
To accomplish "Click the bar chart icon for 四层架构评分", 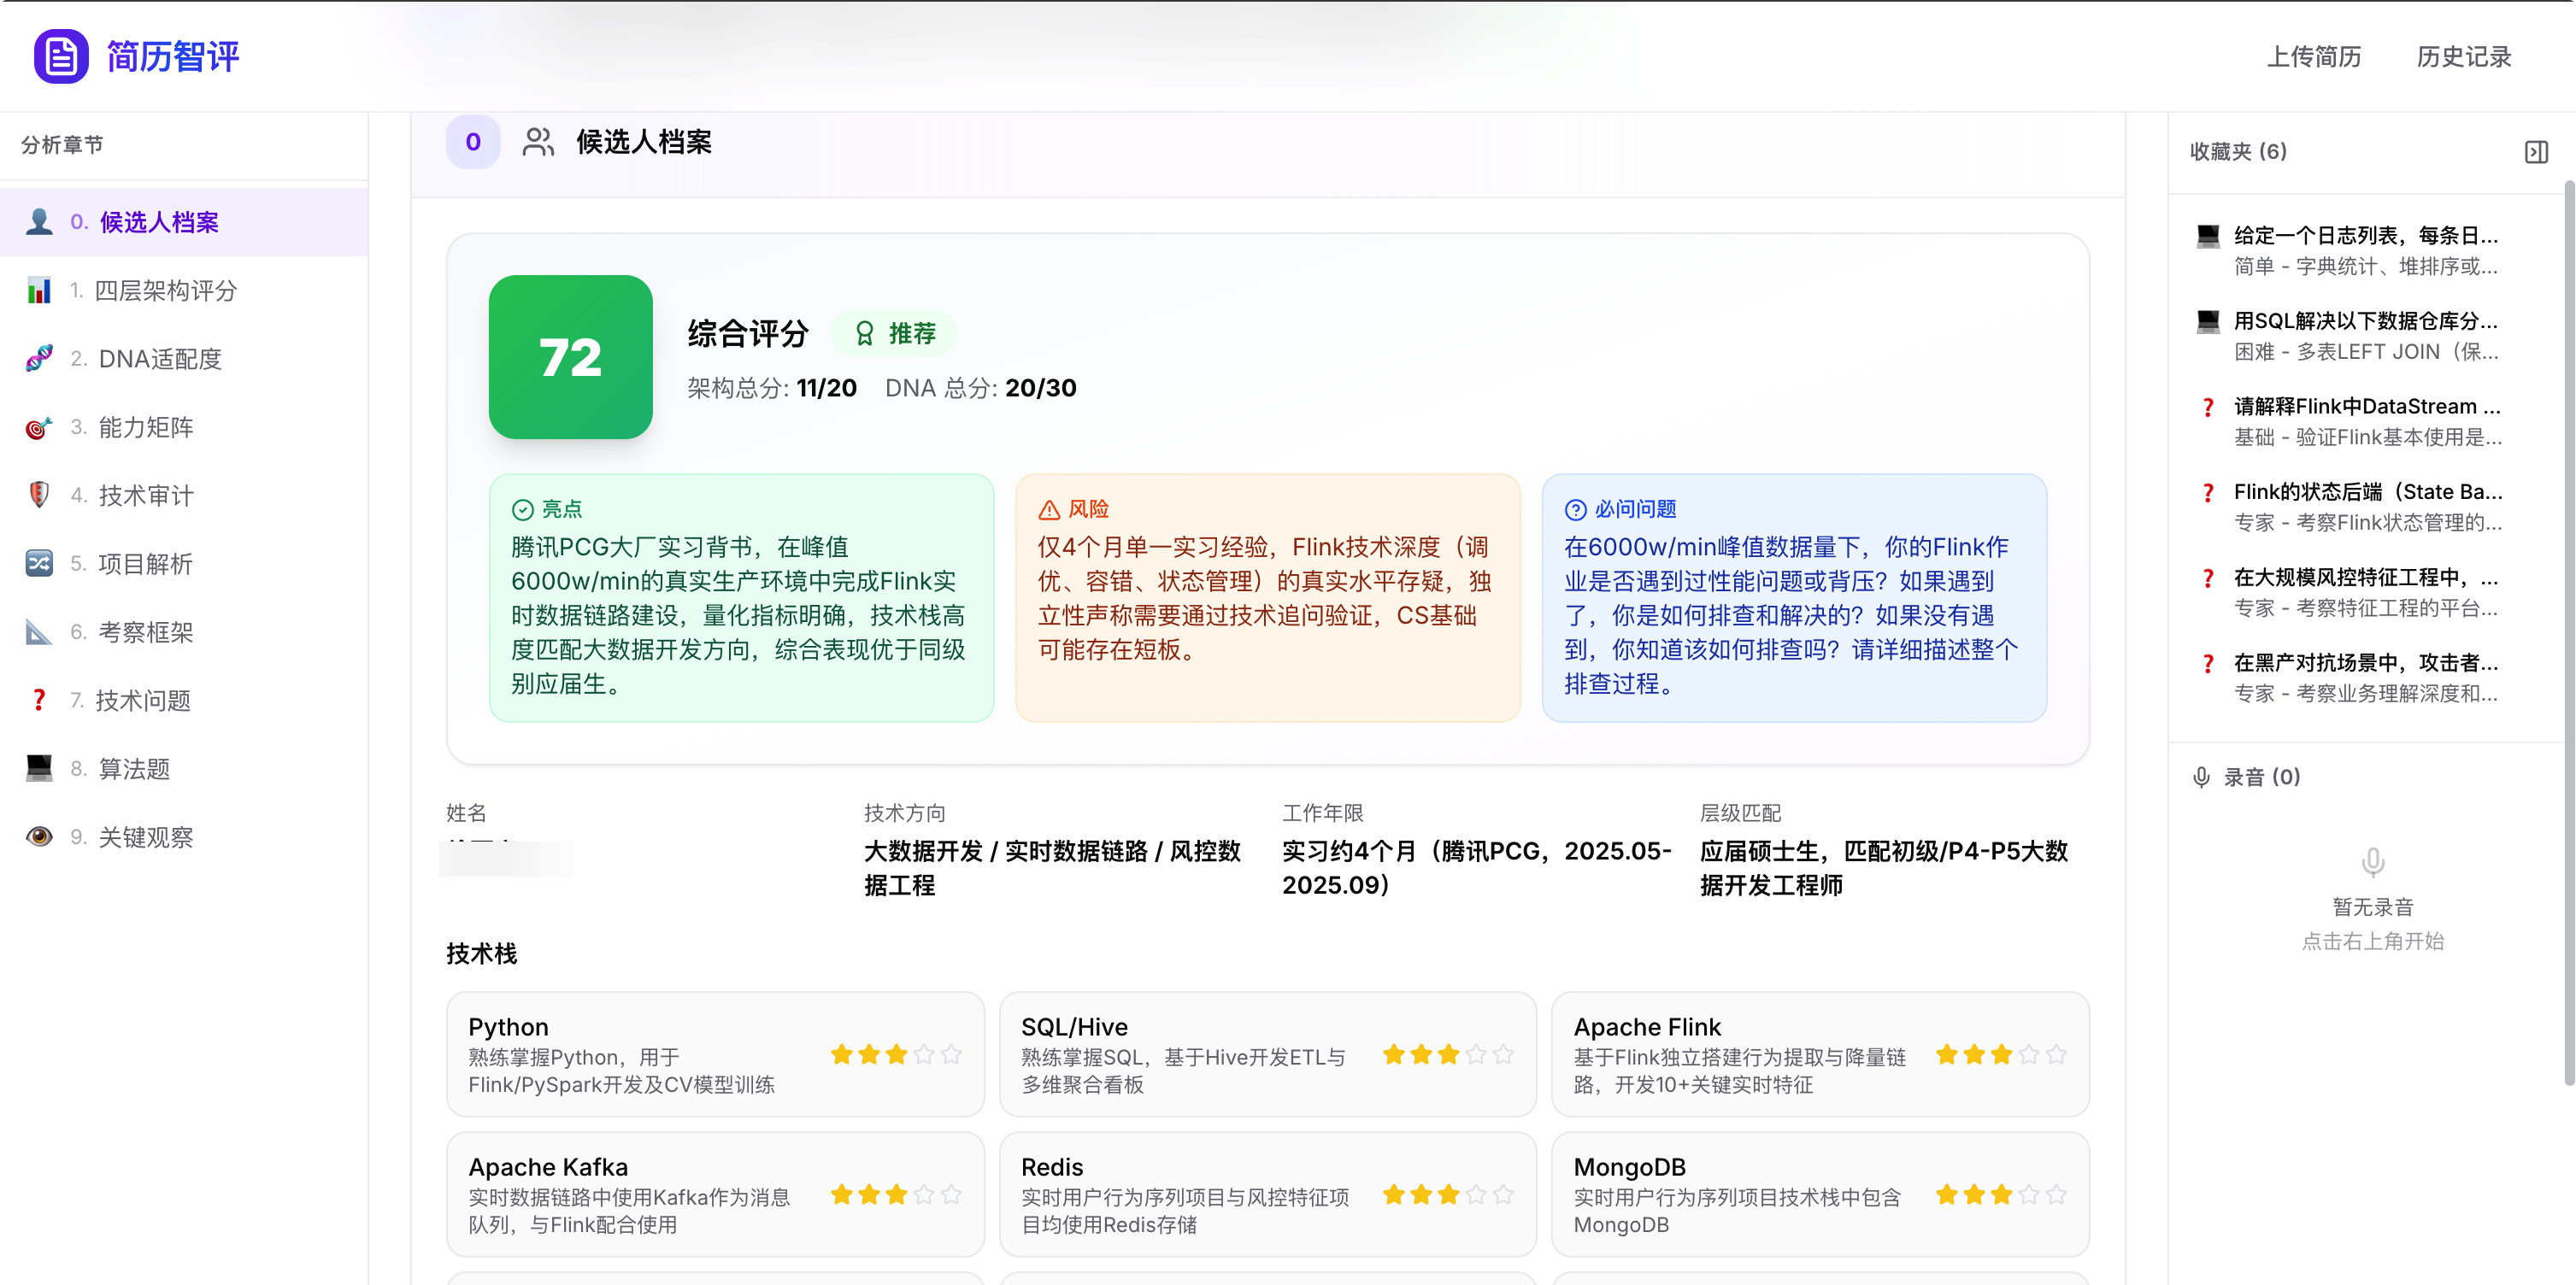I will pyautogui.click(x=39, y=291).
